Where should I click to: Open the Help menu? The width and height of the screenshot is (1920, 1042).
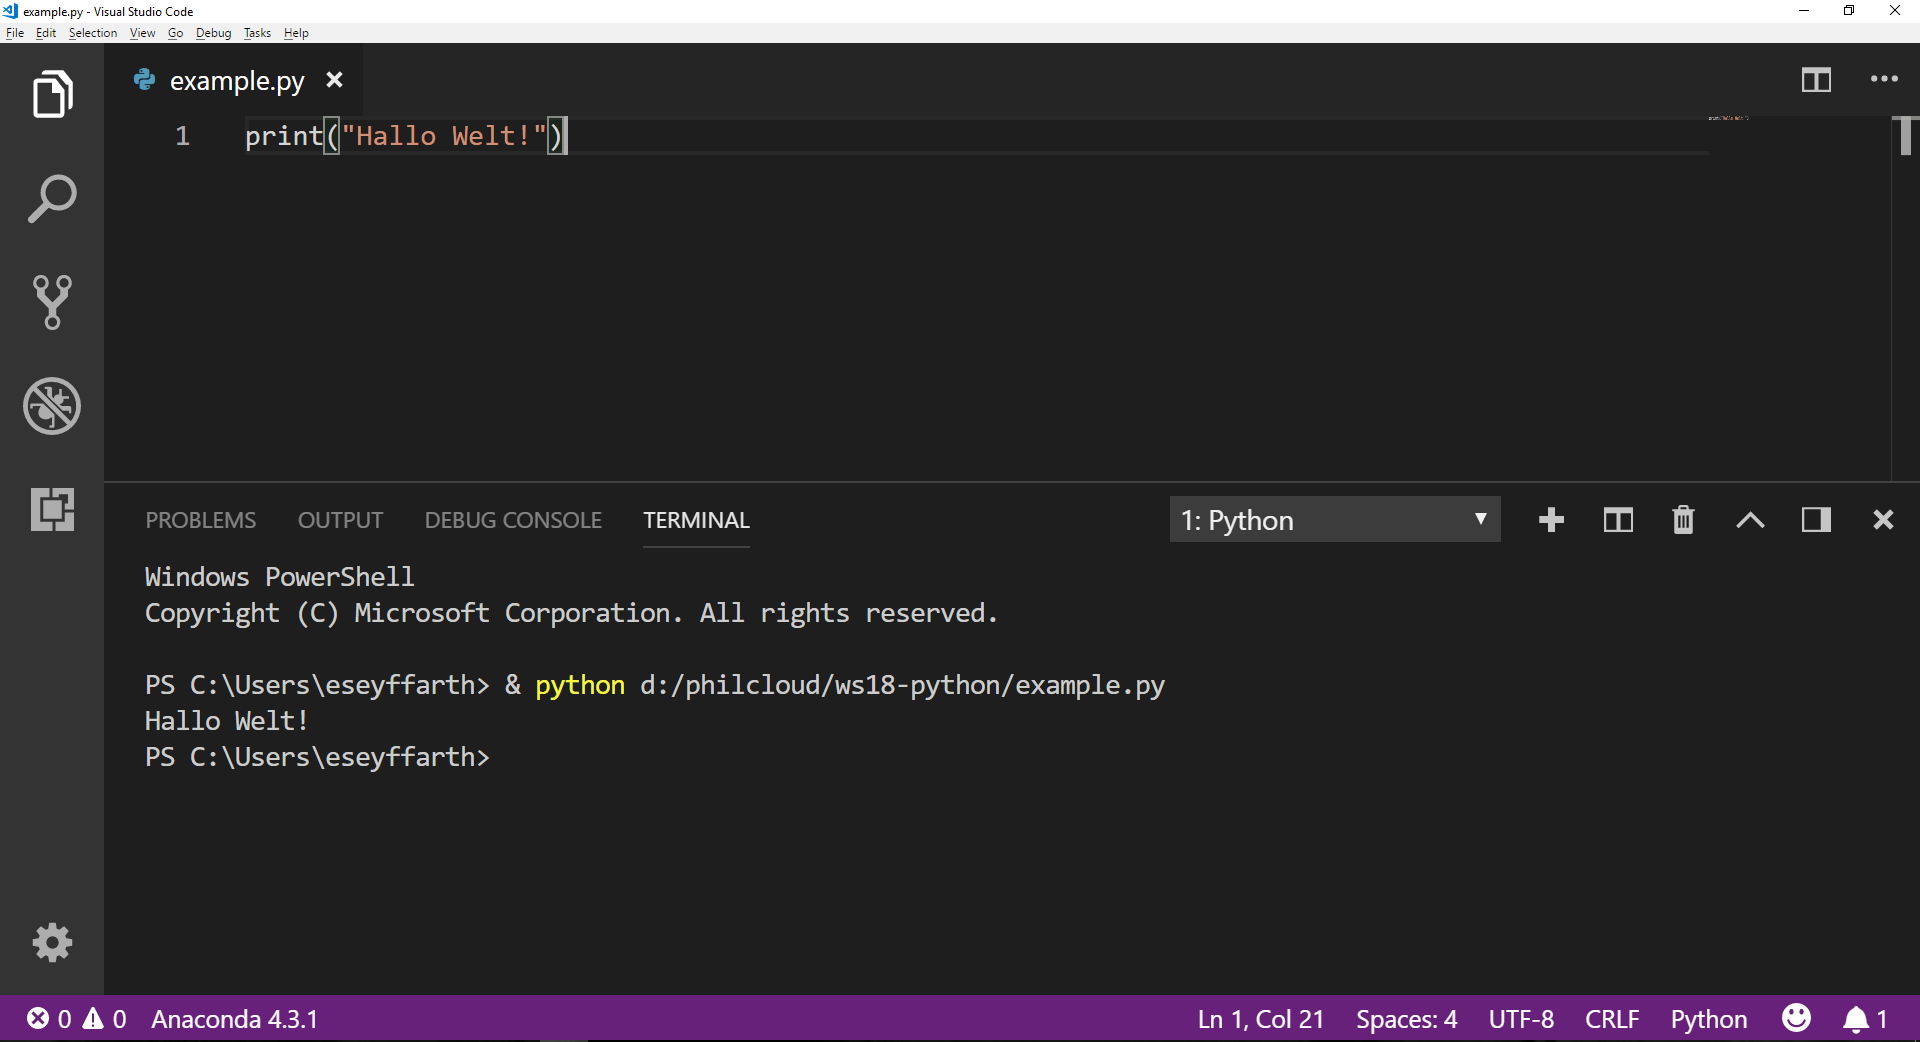coord(296,33)
